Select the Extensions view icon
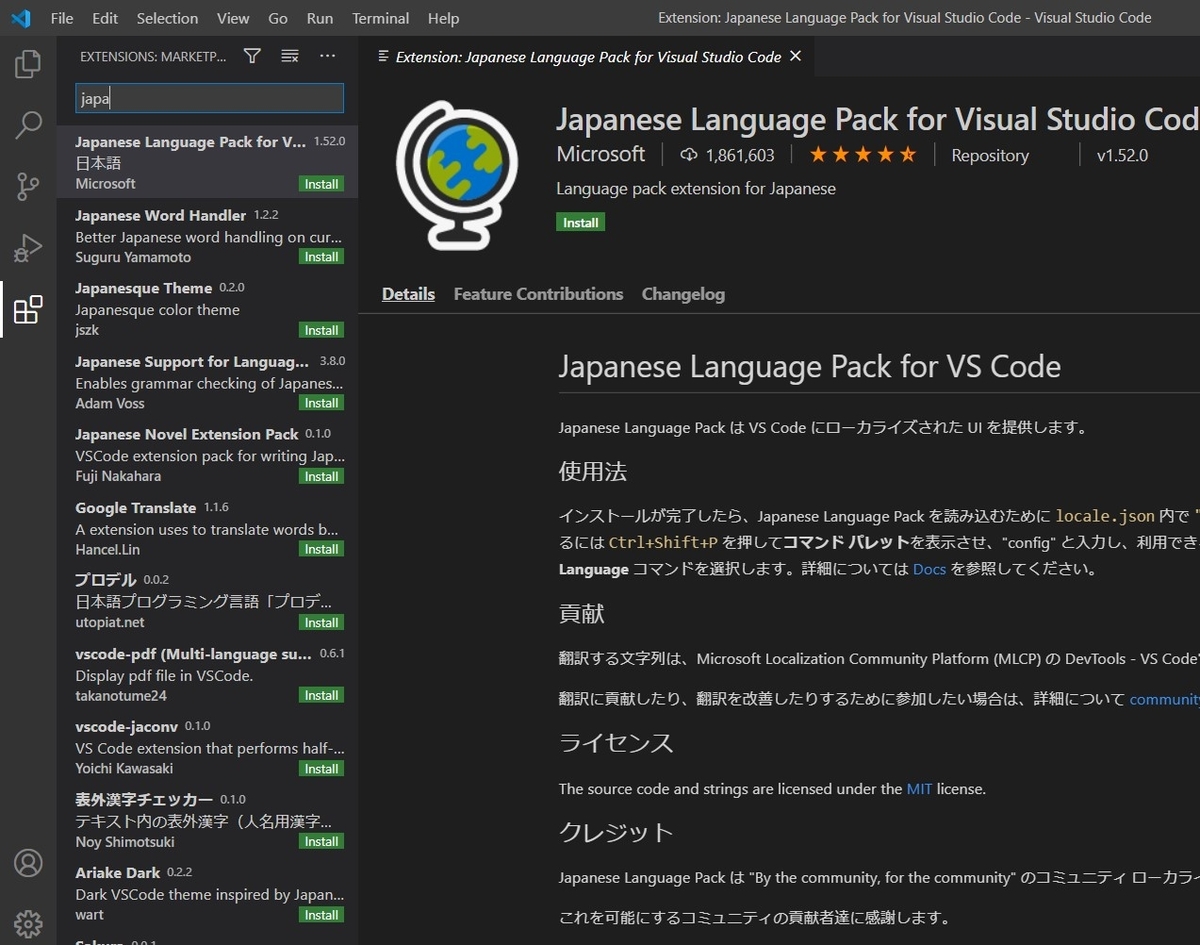 [28, 309]
